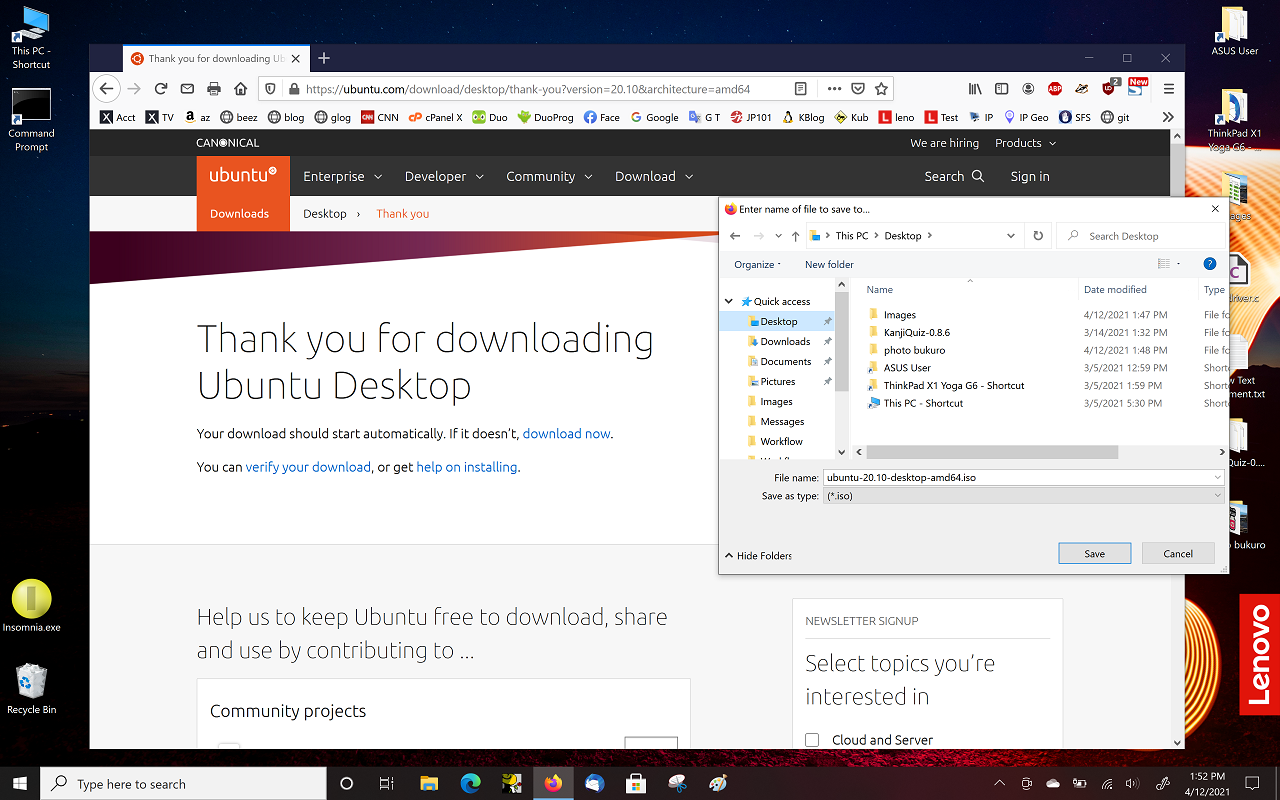This screenshot has width=1280, height=800.
Task: Select Pictures in Quick access
Action: 778,381
